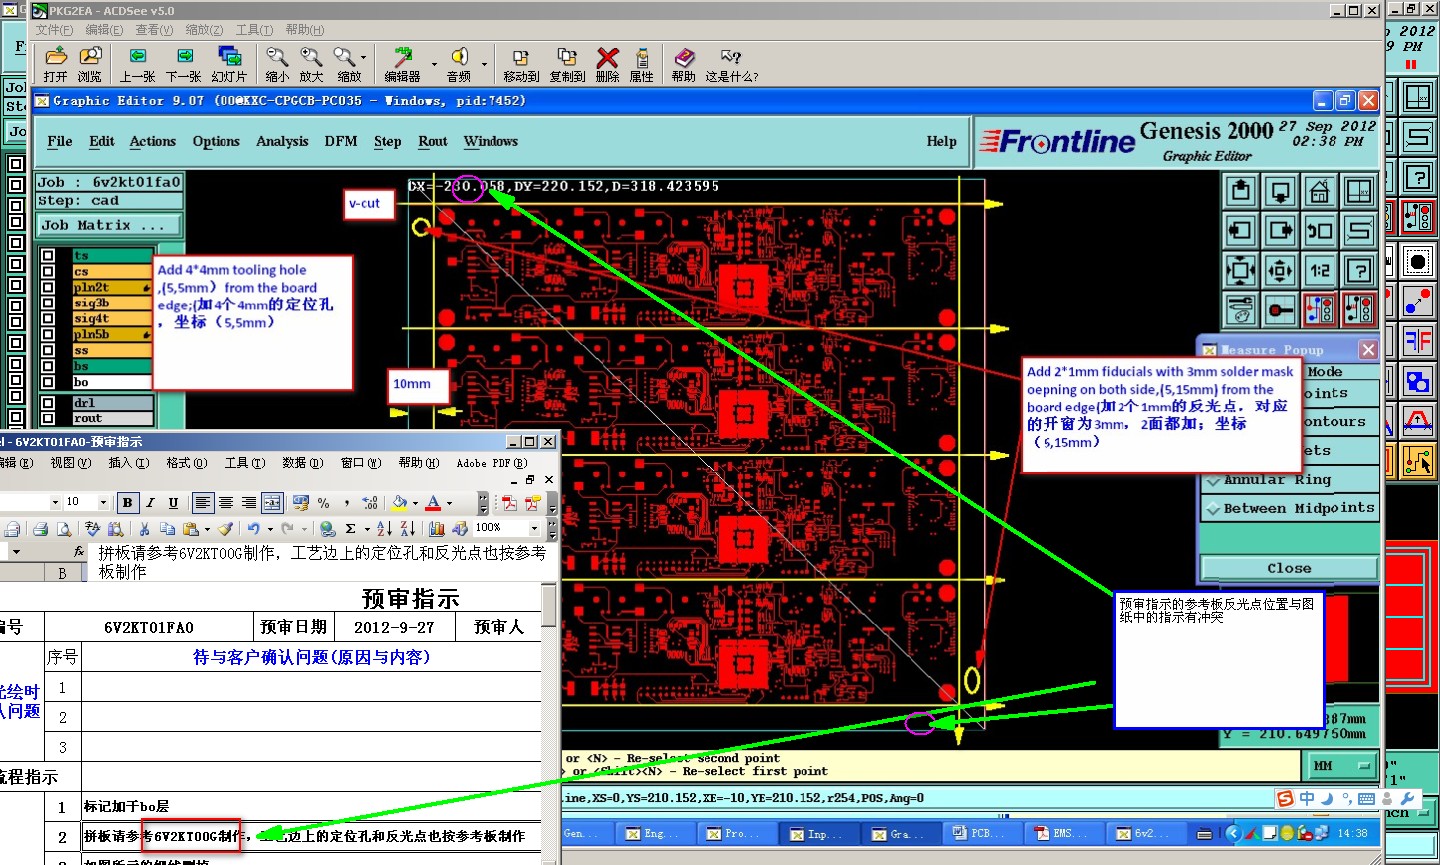
Task: Open Excel paste options dropdown arrow
Action: (x=207, y=529)
